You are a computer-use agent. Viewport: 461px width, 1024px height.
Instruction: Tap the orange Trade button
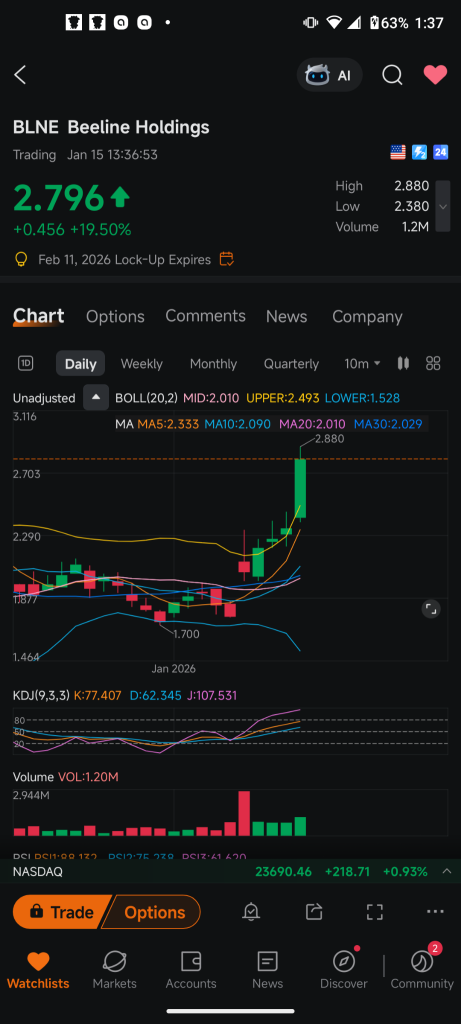pos(60,912)
